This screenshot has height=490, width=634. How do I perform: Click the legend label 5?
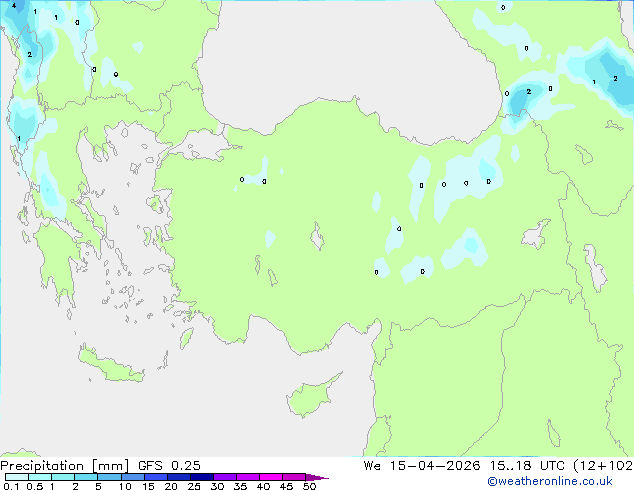[x=98, y=486]
